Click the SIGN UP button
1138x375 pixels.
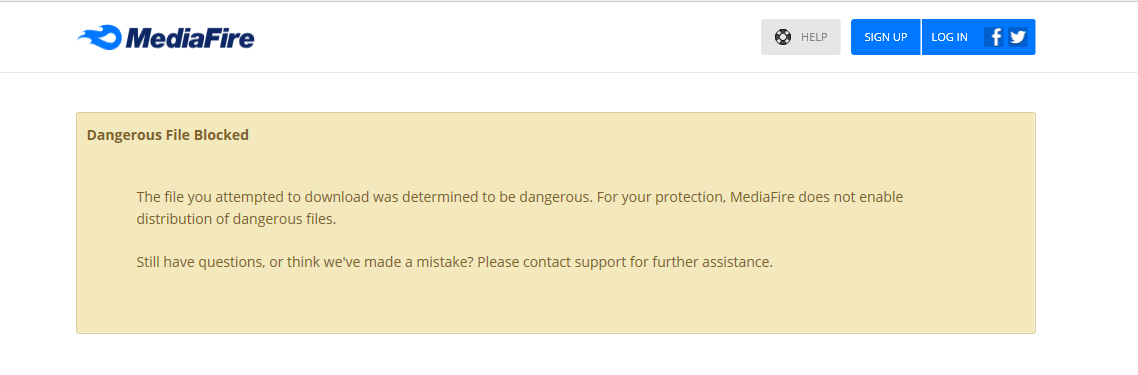pos(885,37)
